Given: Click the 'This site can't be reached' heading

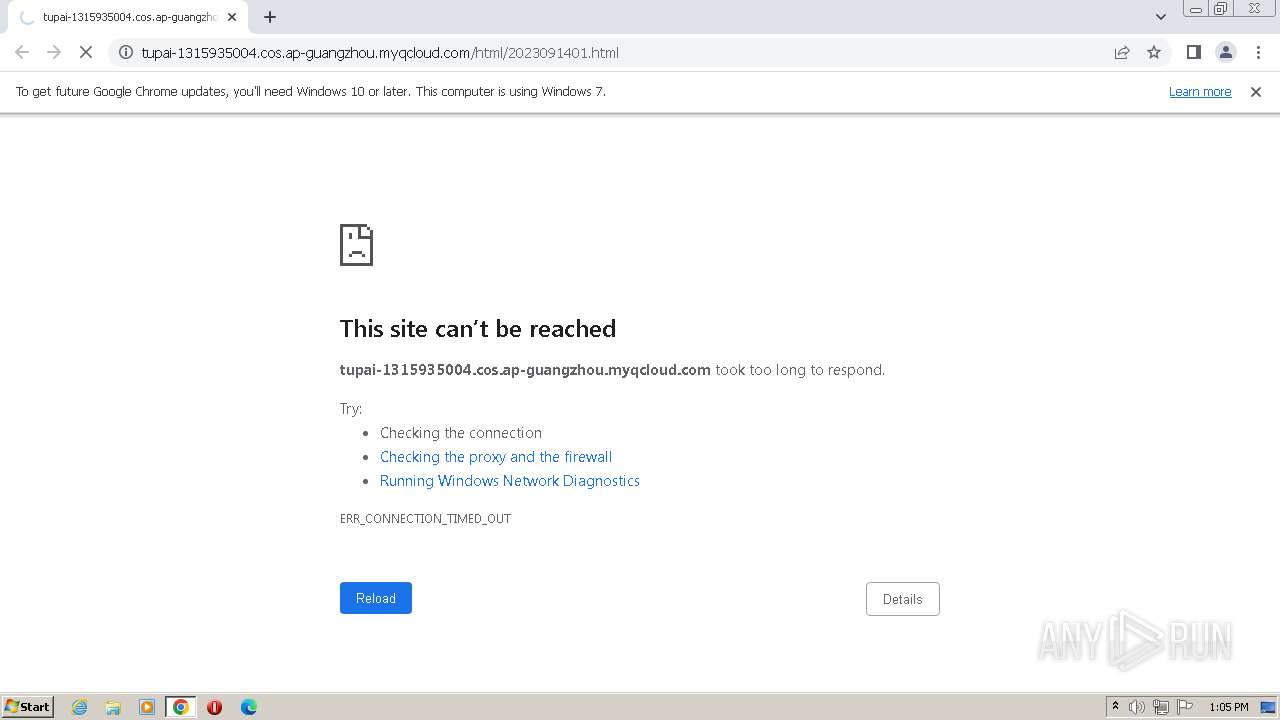Looking at the screenshot, I should click(478, 329).
